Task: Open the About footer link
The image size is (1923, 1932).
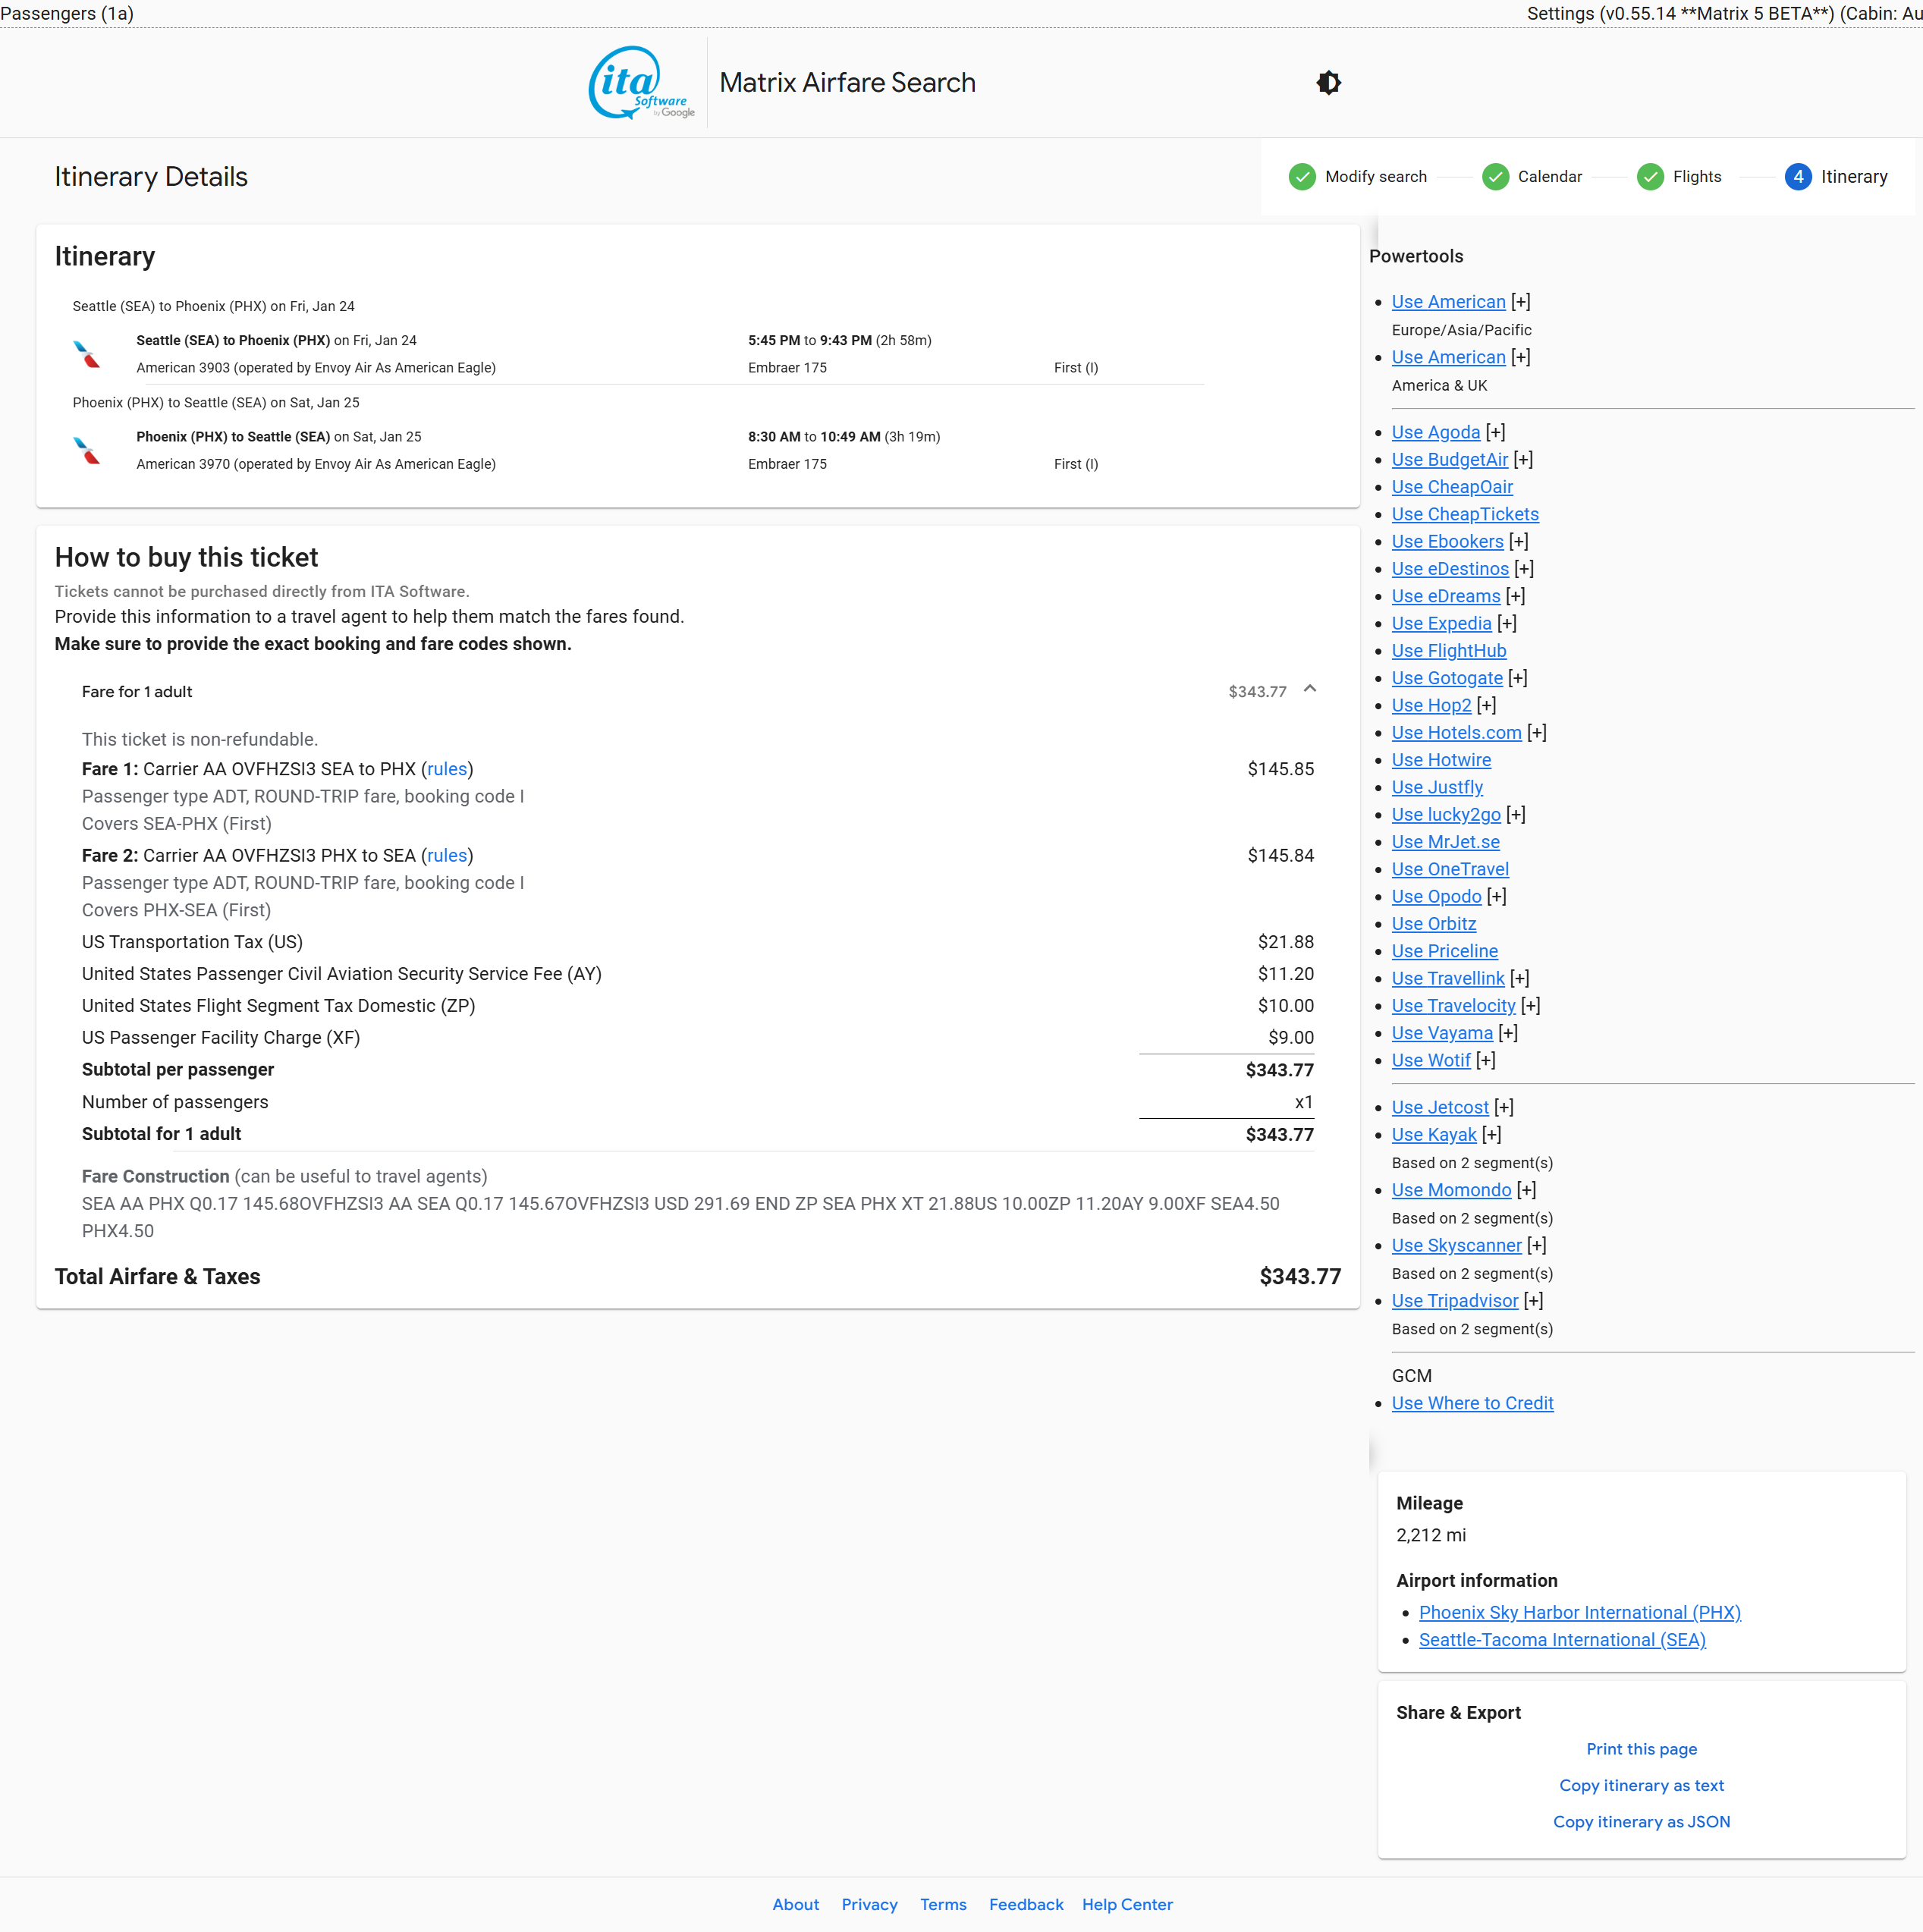Action: coord(795,1904)
